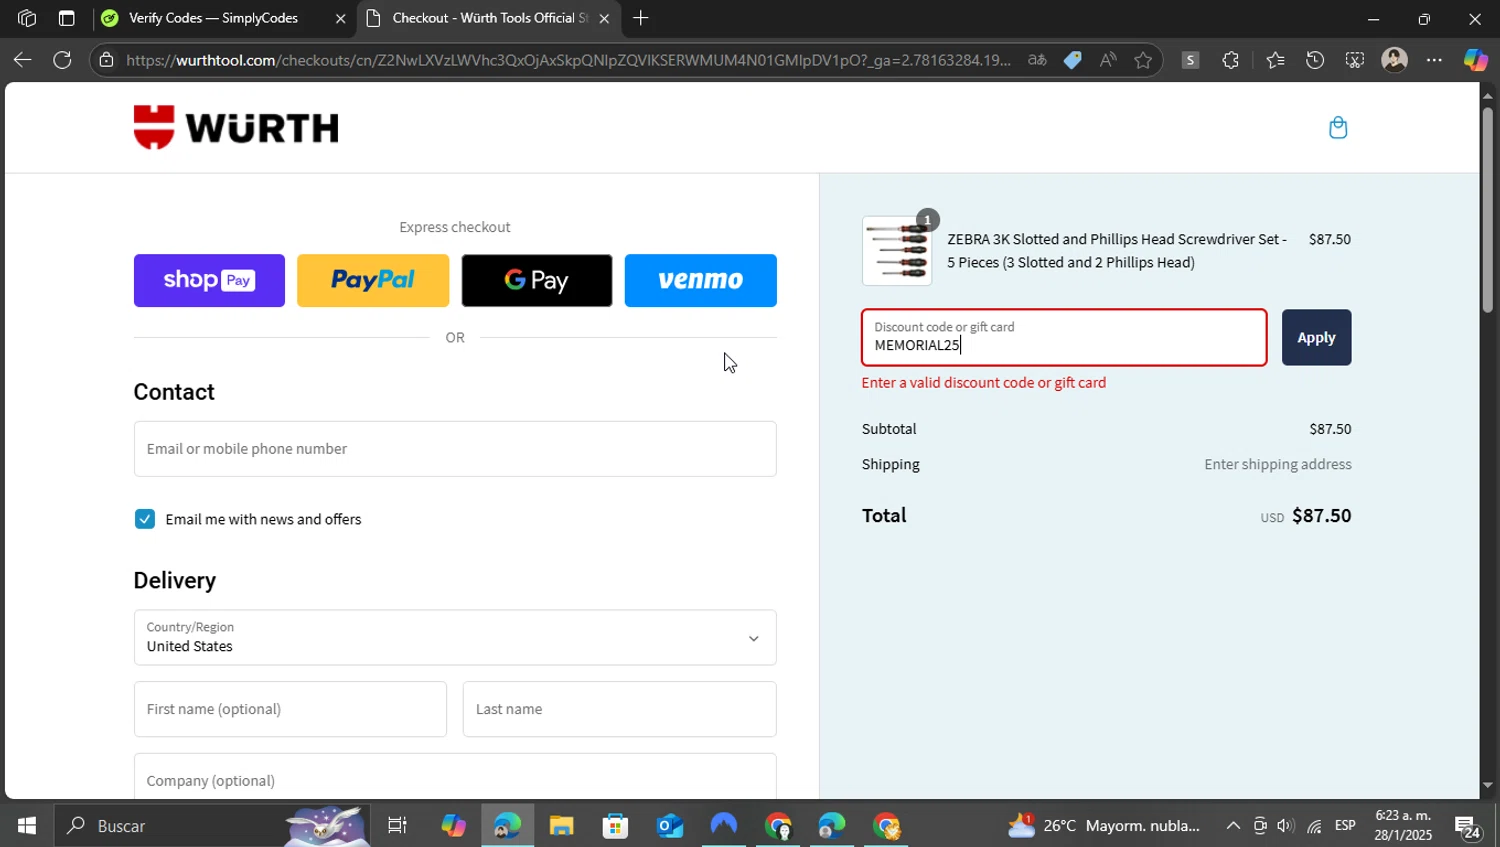Click the discount code or gift card field
Image resolution: width=1500 pixels, height=847 pixels.
point(1064,338)
